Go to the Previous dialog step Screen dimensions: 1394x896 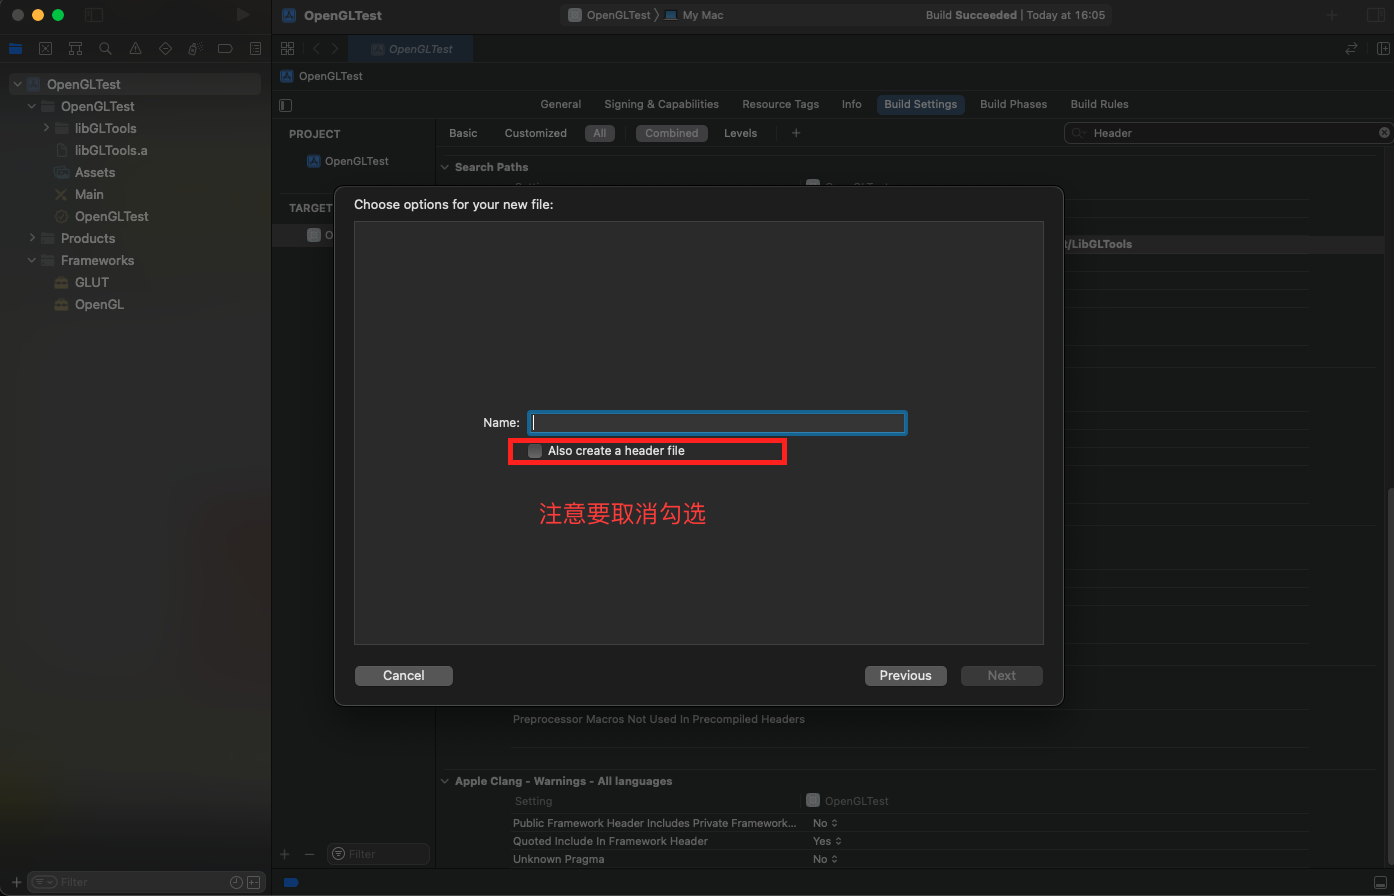tap(905, 676)
